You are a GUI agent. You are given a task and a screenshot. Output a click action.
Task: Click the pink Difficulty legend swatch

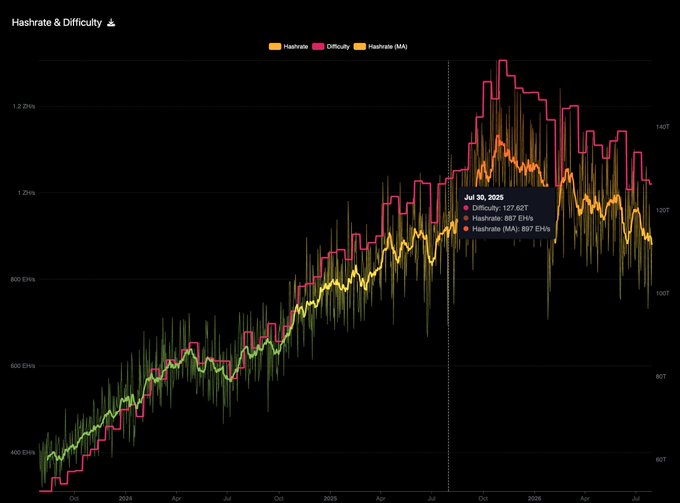pos(318,46)
